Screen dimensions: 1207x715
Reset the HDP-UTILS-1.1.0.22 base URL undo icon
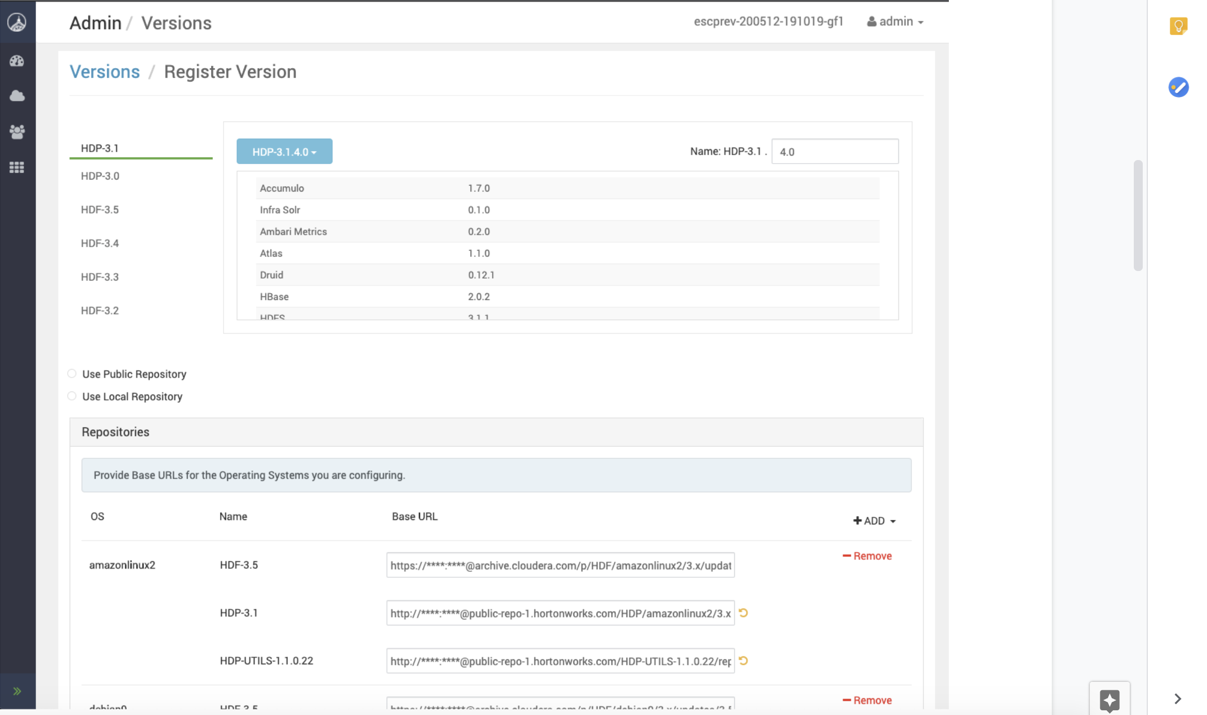coord(743,661)
